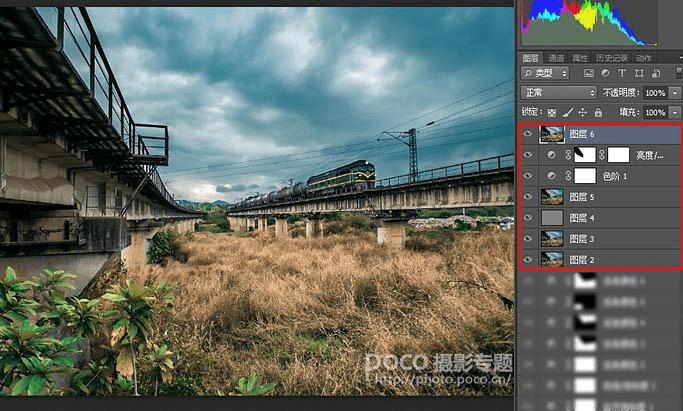Click the 亮度/... layer name
Image resolution: width=683 pixels, height=411 pixels.
pos(650,155)
